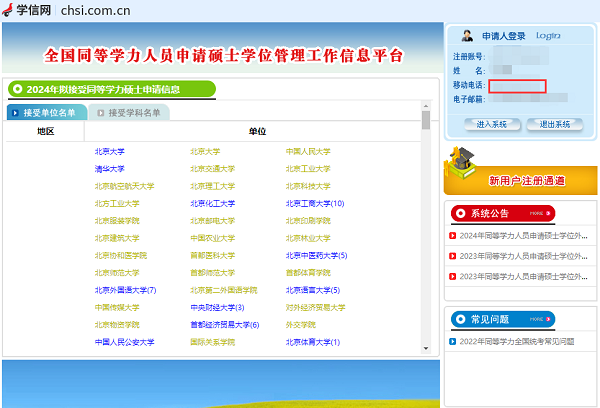Click the blue 常见问题 play icon
The image size is (600, 408).
(460, 319)
